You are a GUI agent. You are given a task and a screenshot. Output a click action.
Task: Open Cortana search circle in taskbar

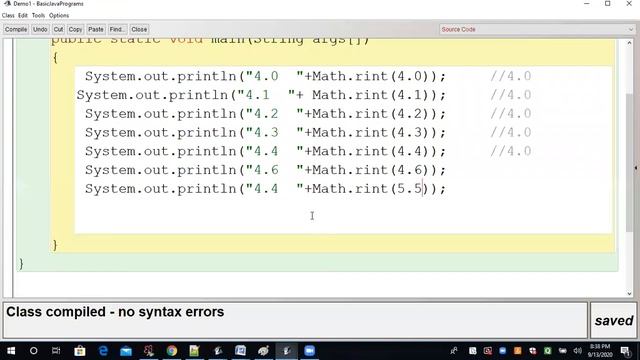click(x=33, y=351)
